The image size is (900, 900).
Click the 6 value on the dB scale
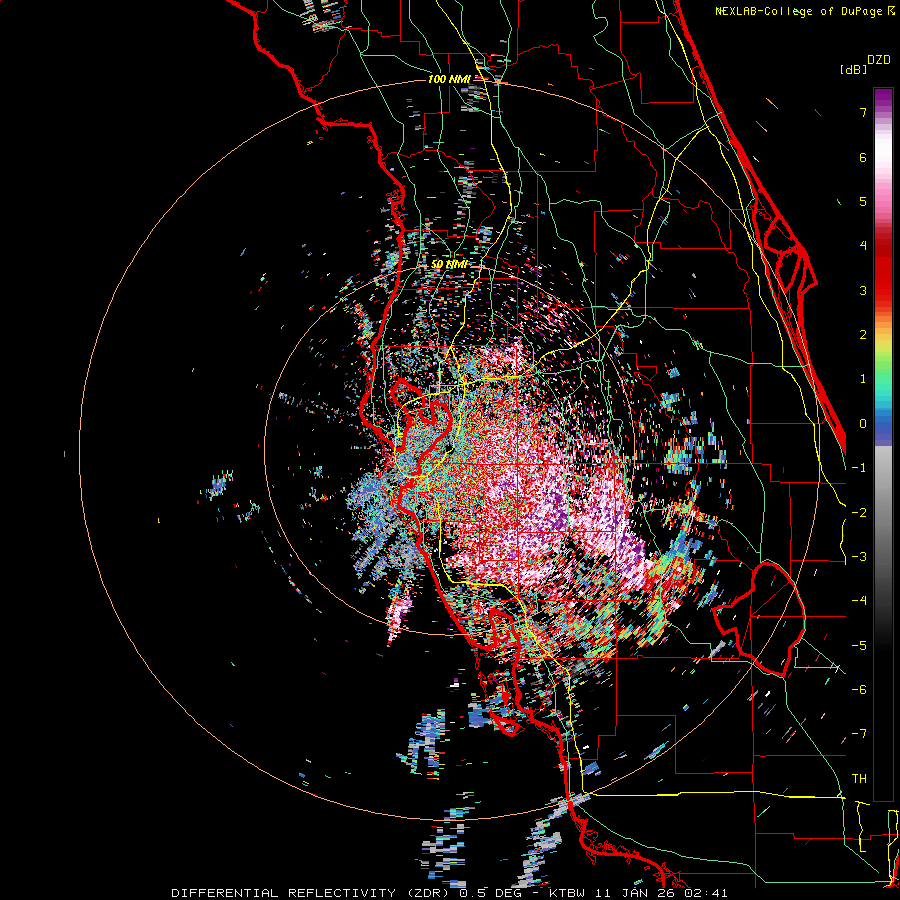[863, 157]
